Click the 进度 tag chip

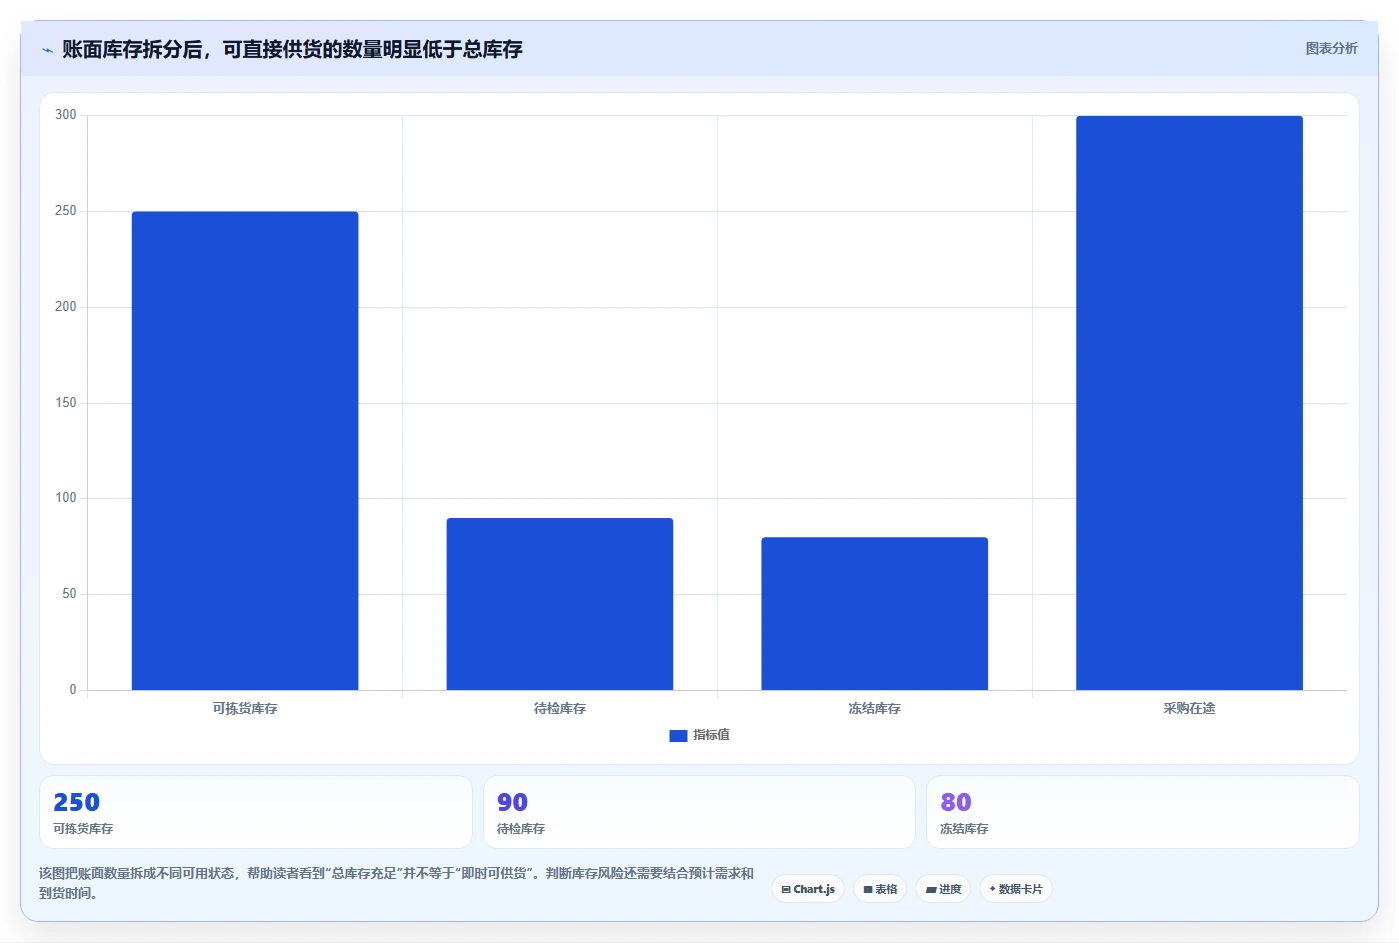(943, 889)
